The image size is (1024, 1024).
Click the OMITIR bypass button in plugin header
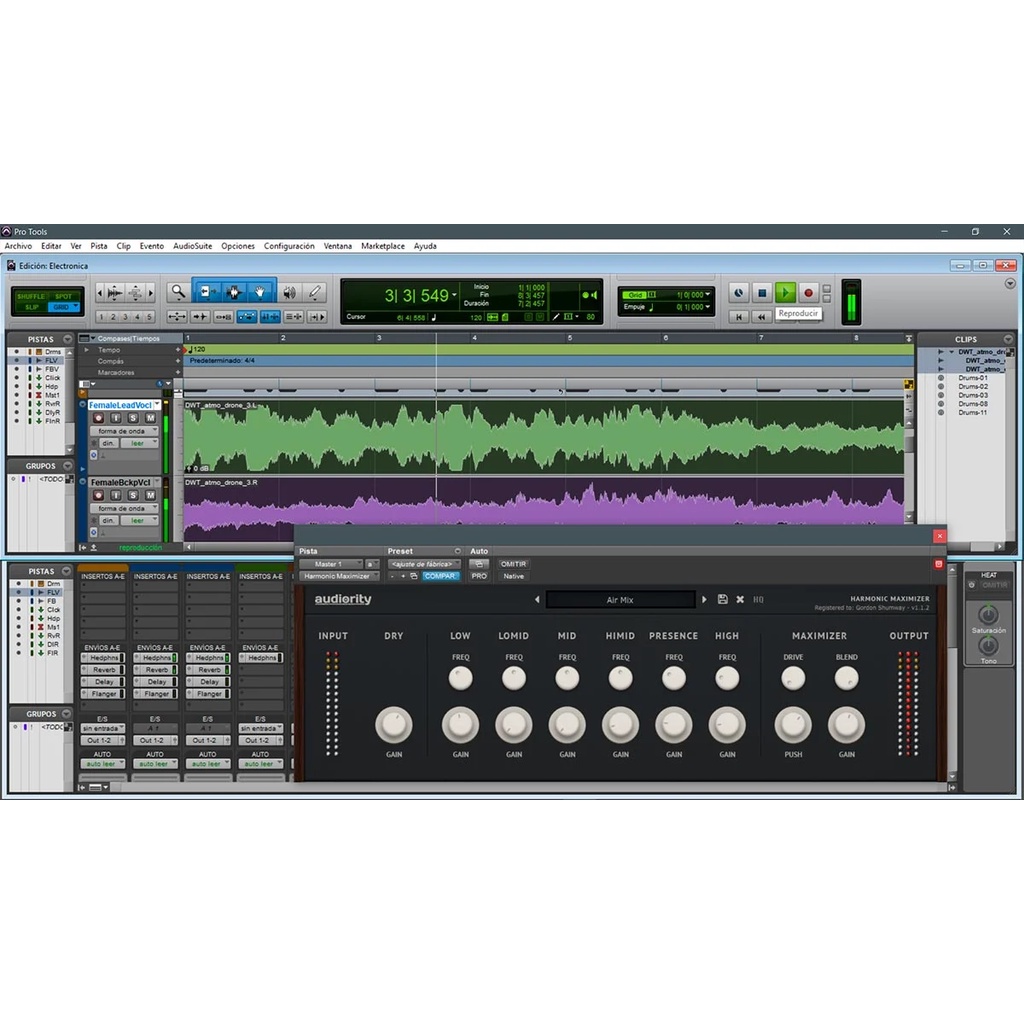[x=513, y=564]
